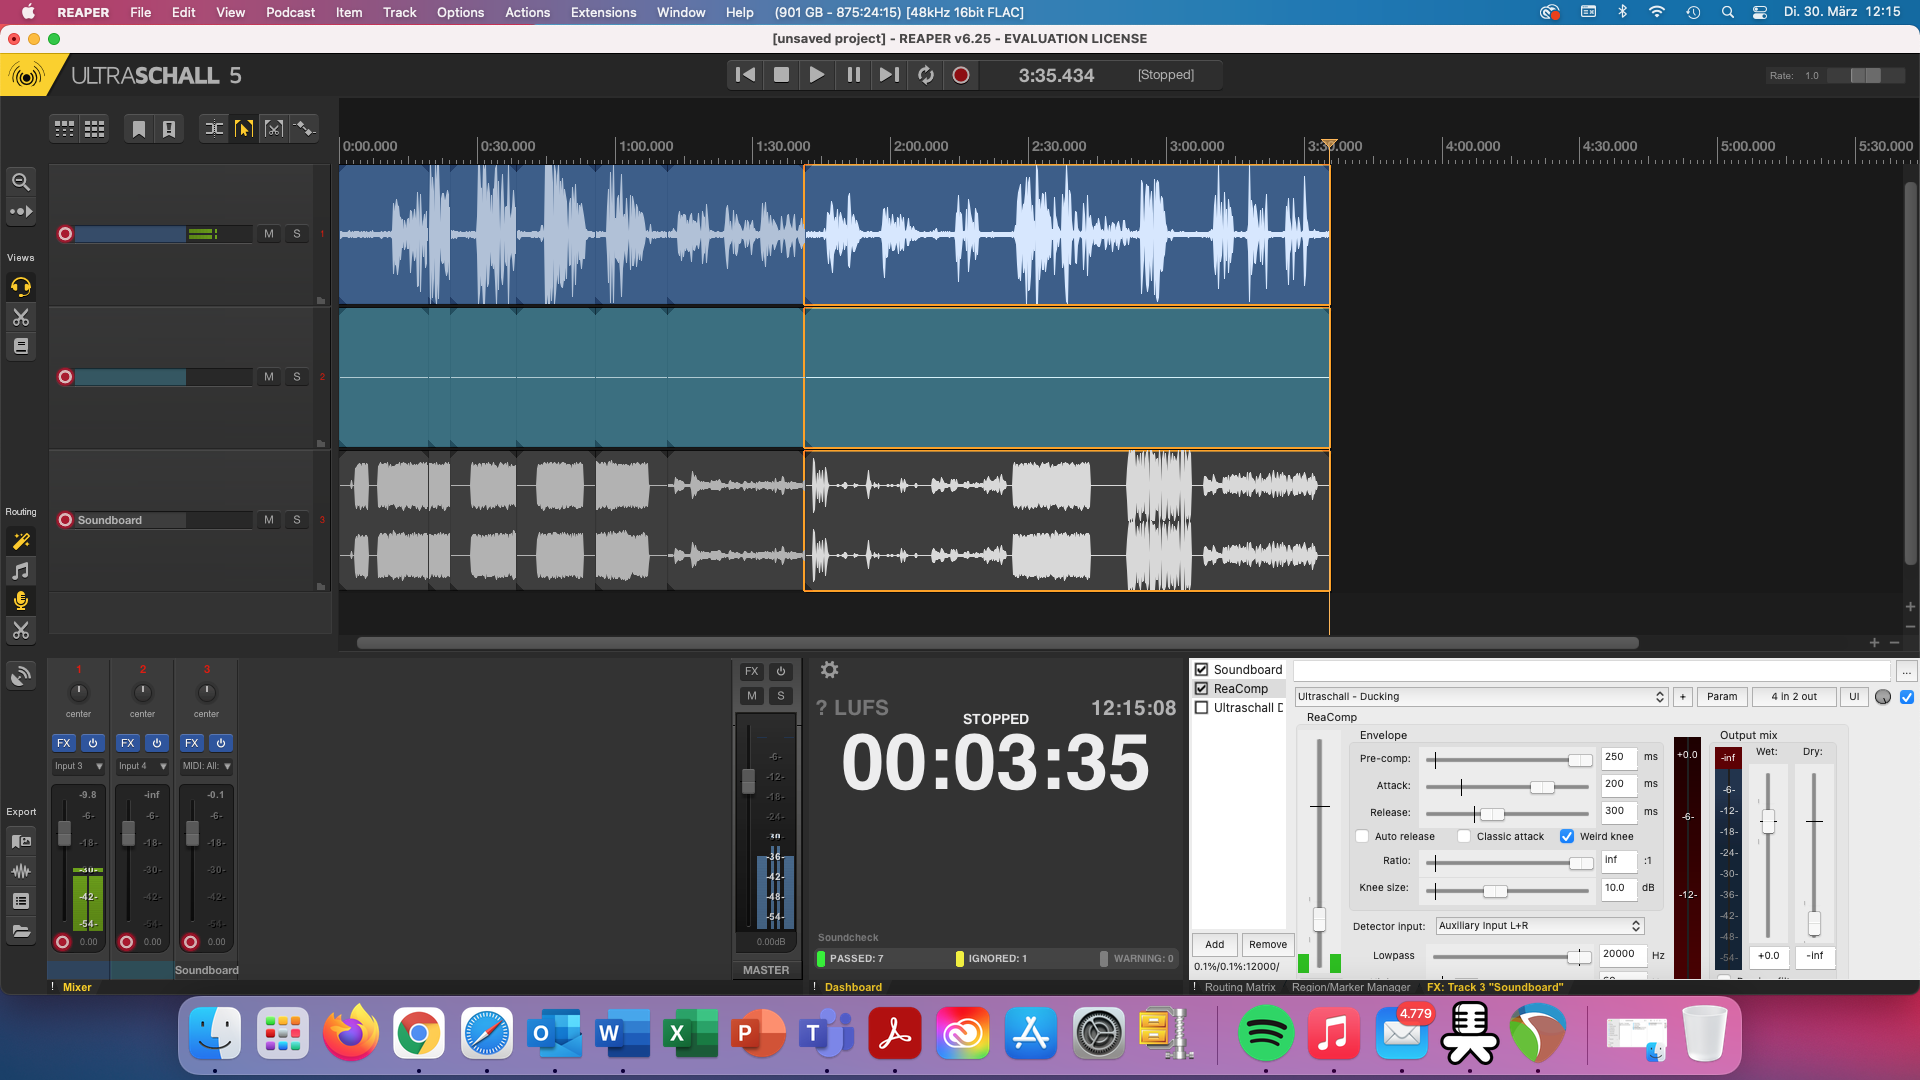Switch to the Region/Marker Manager tab
Screen dimensions: 1920x1080
(1351, 987)
